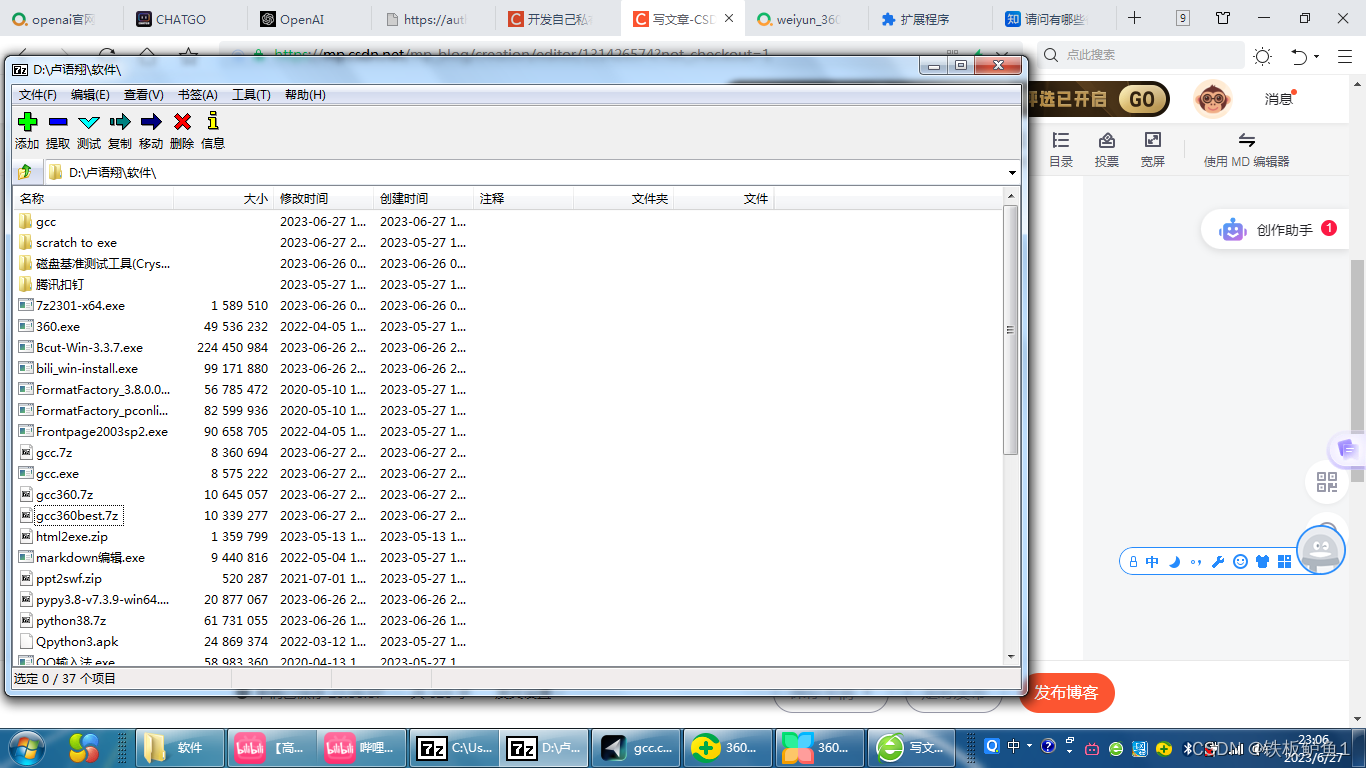Sort by the 修改时间 column header
Screen dimensions: 1366x768
(x=324, y=199)
